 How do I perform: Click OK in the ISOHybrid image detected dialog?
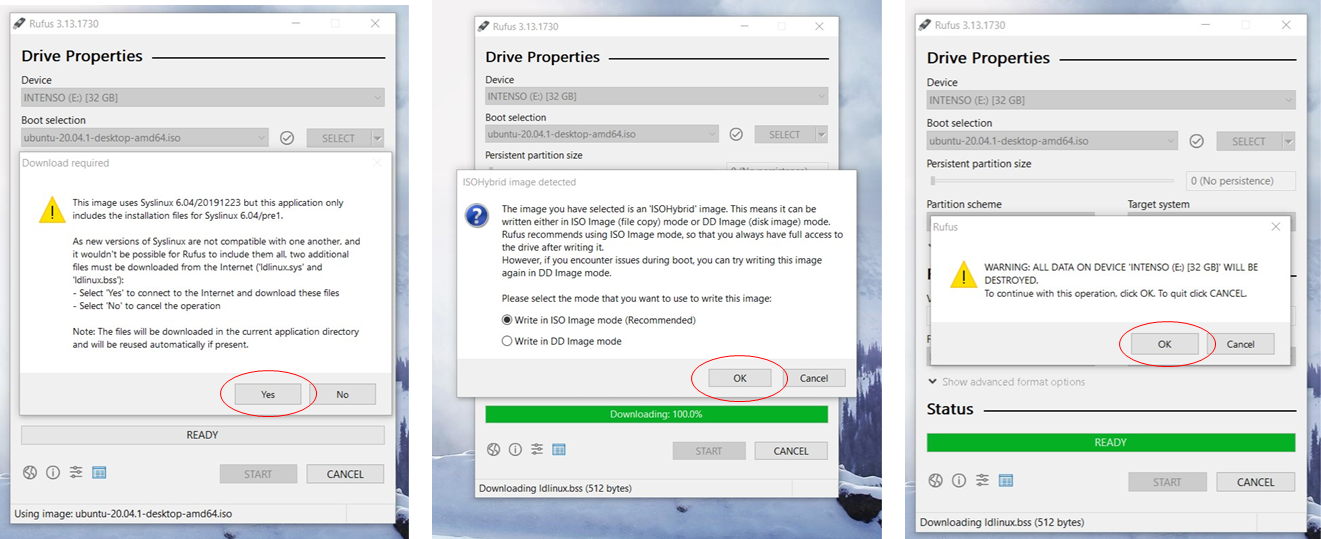click(x=740, y=378)
